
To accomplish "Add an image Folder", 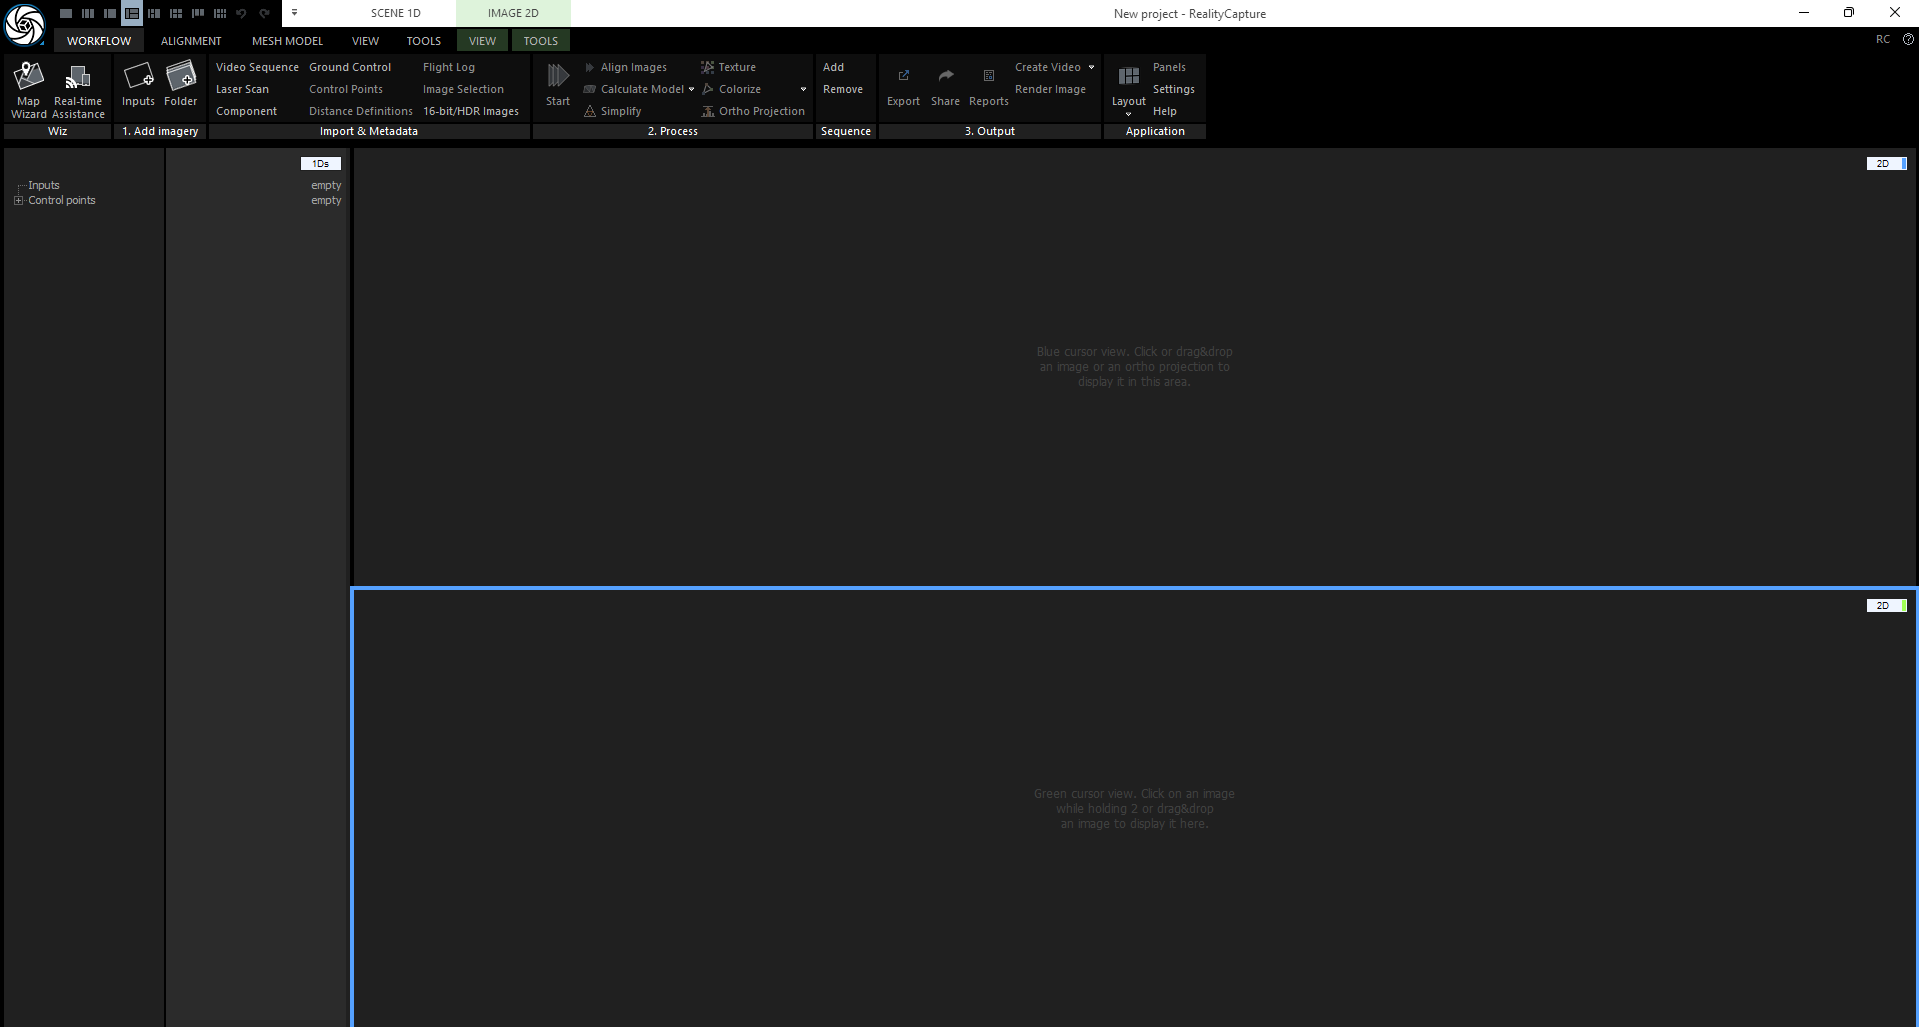I will pyautogui.click(x=181, y=85).
